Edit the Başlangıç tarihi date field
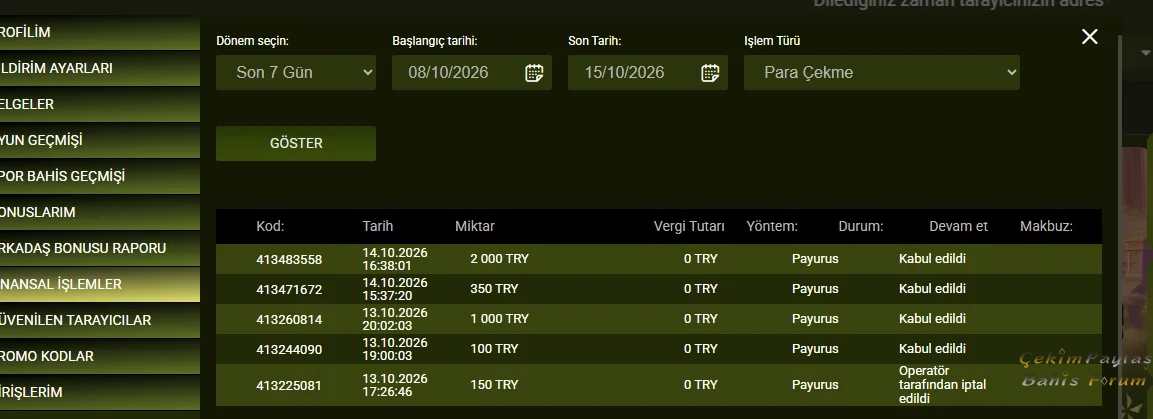Viewport: 1153px width, 419px height. 472,73
